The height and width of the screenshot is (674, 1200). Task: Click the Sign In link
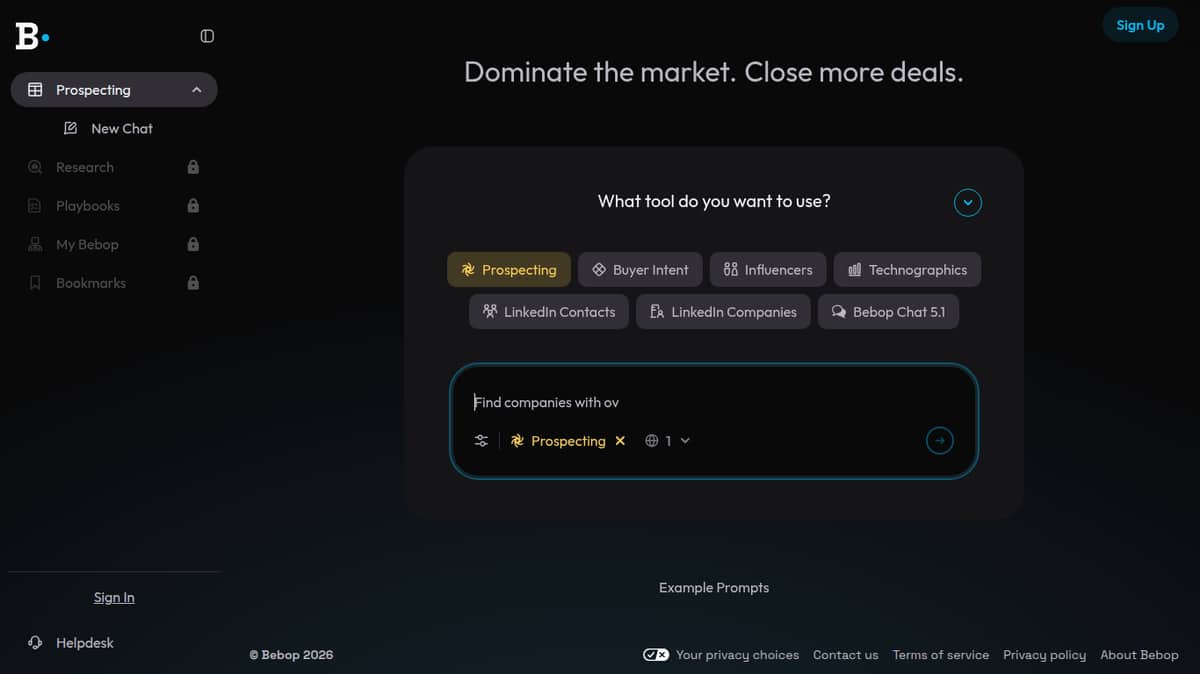pyautogui.click(x=114, y=597)
